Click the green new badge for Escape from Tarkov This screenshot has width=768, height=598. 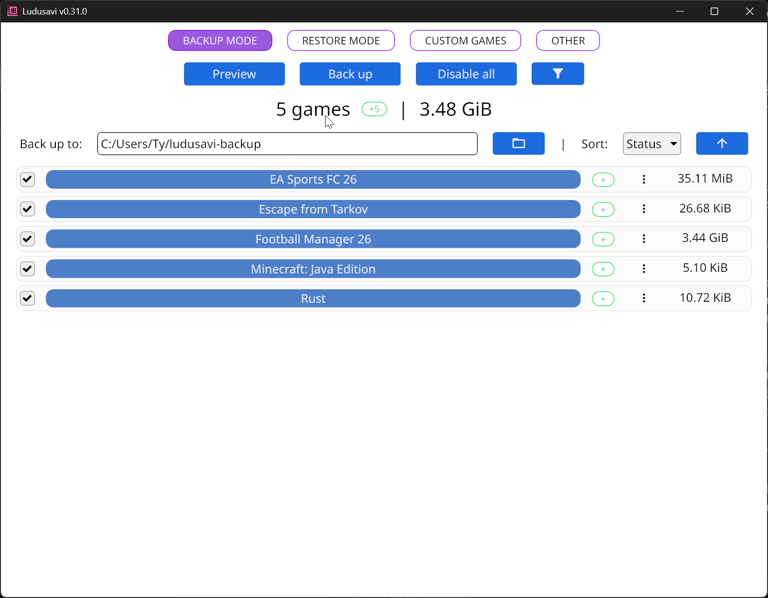pos(603,210)
